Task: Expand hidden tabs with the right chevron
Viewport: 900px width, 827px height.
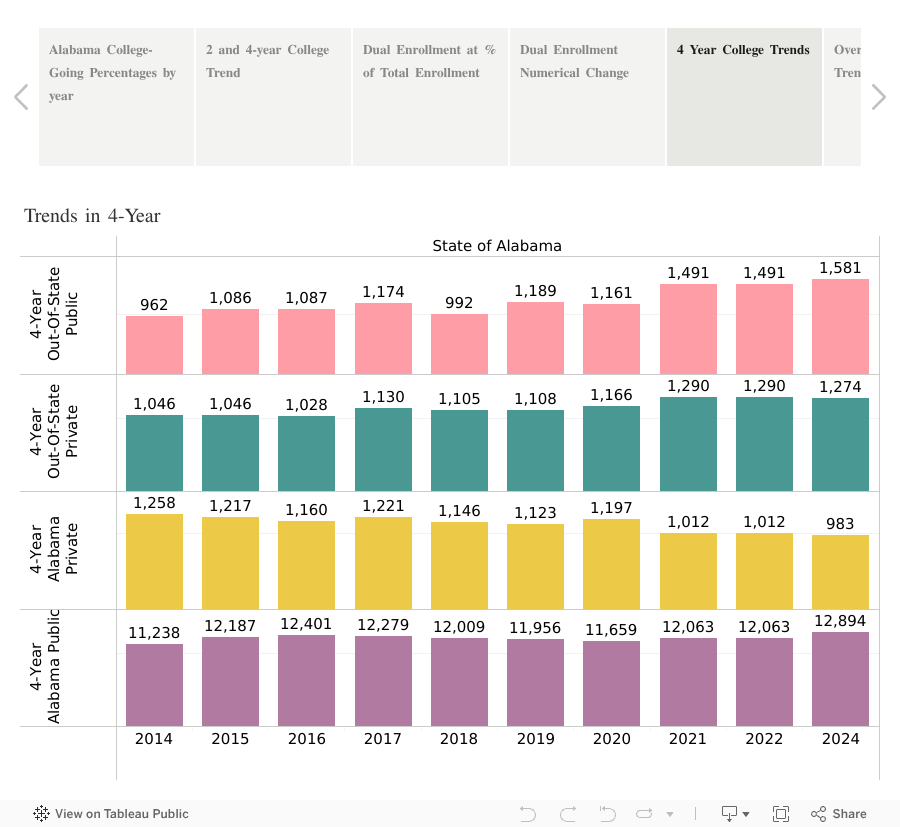Action: [878, 97]
